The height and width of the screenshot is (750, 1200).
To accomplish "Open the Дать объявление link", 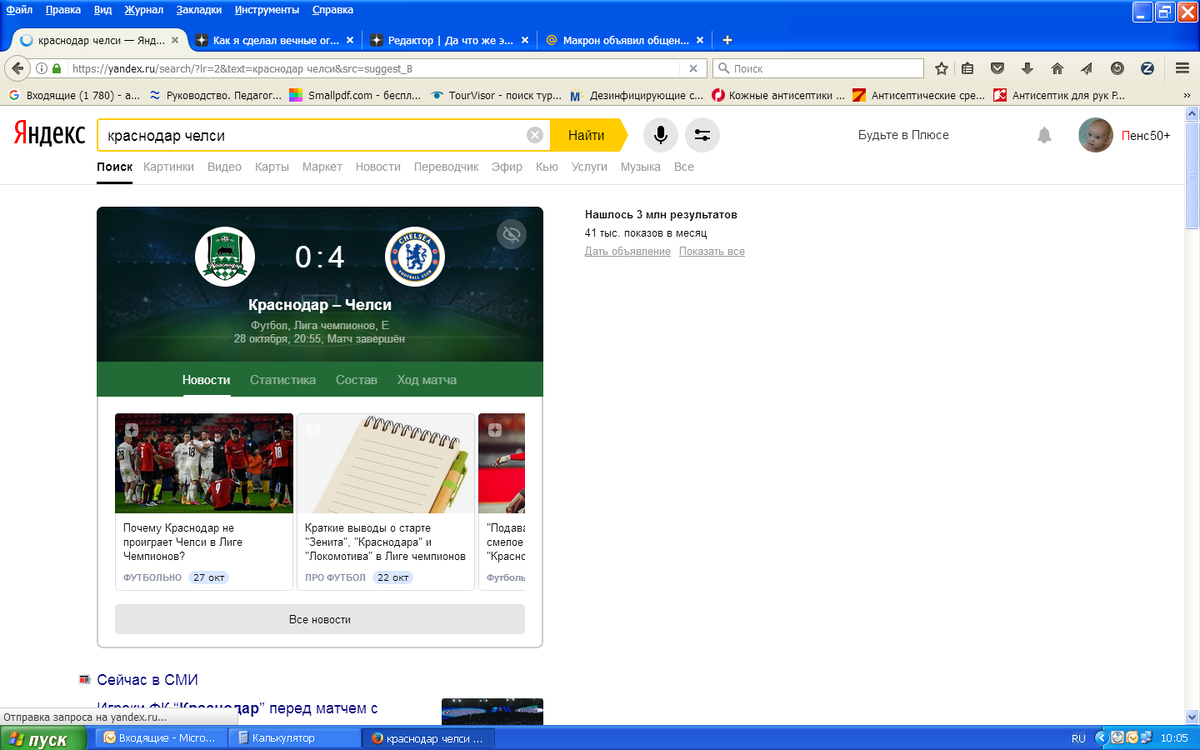I will pyautogui.click(x=627, y=251).
